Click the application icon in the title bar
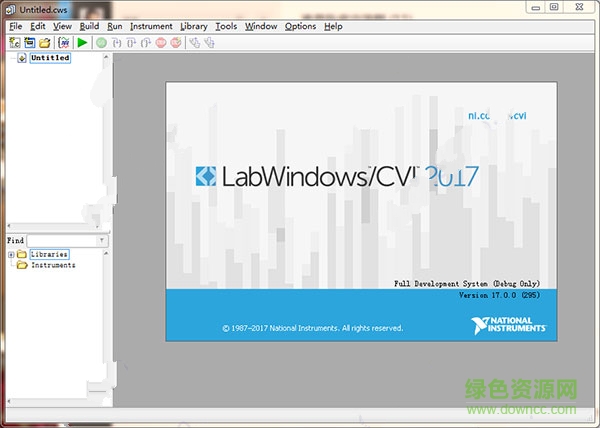Image resolution: width=600 pixels, height=428 pixels. (11, 10)
